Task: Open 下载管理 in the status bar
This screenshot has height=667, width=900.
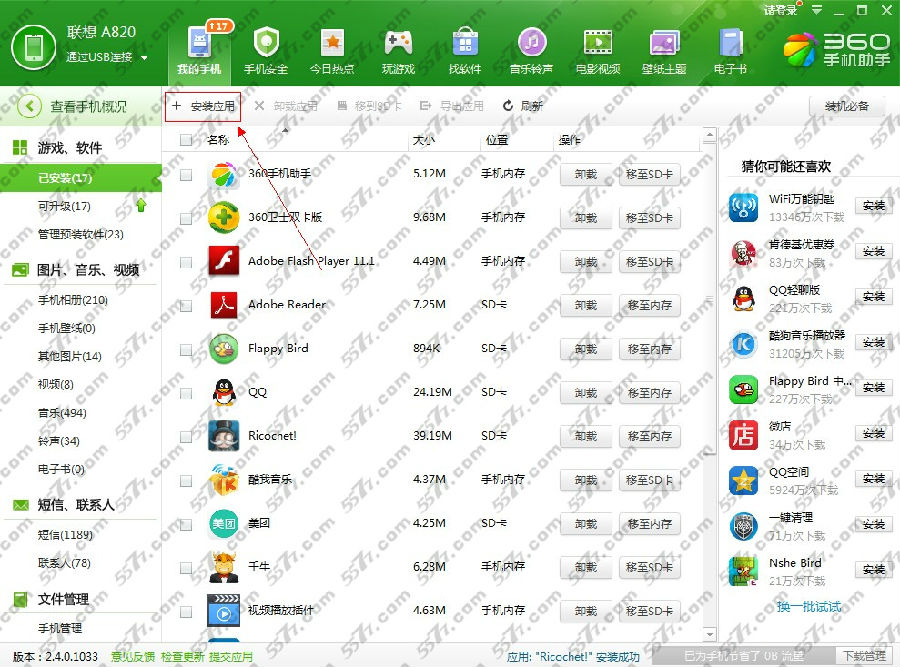Action: coord(864,656)
